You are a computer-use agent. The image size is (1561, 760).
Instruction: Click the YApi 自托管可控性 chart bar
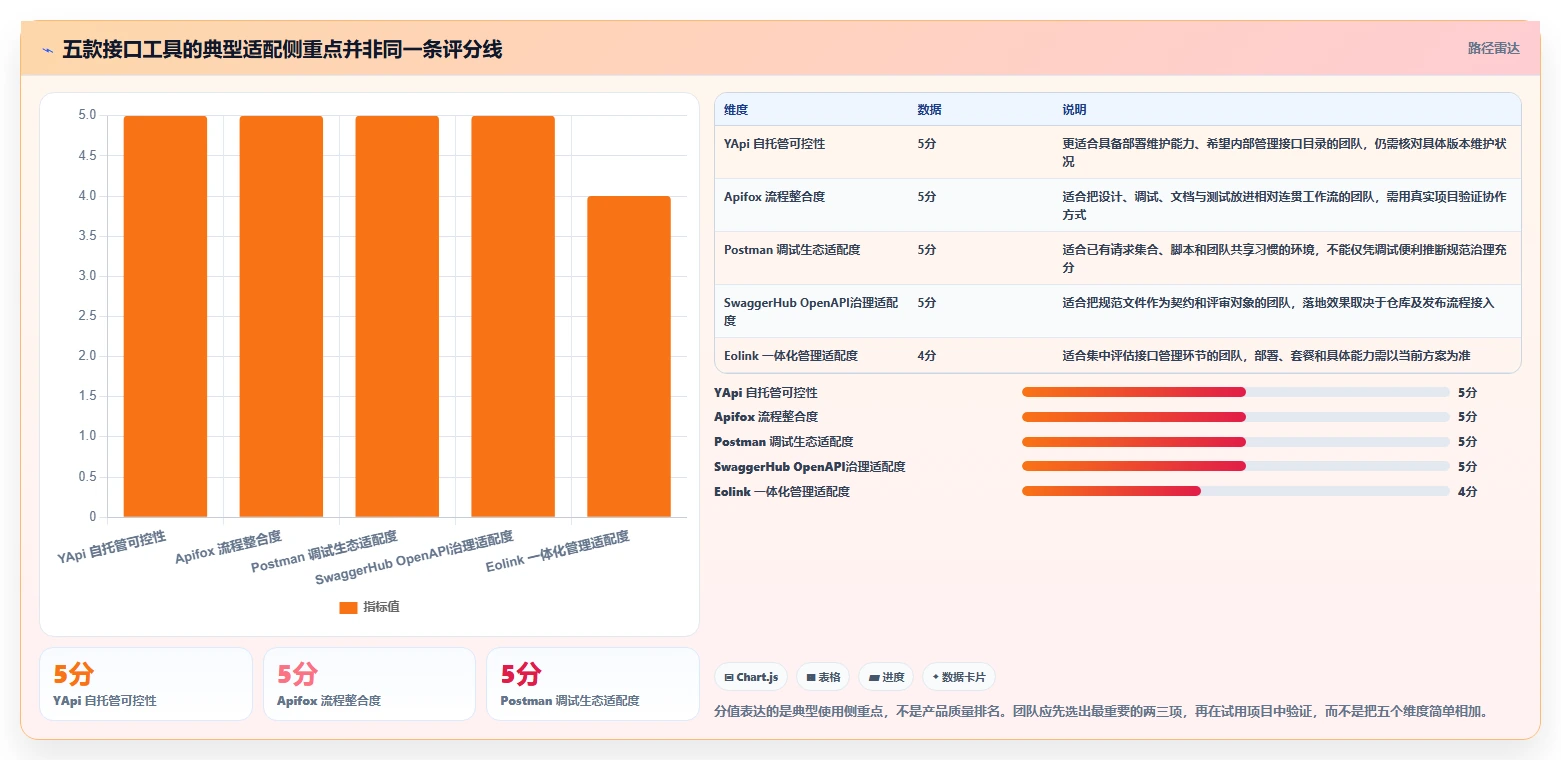165,316
